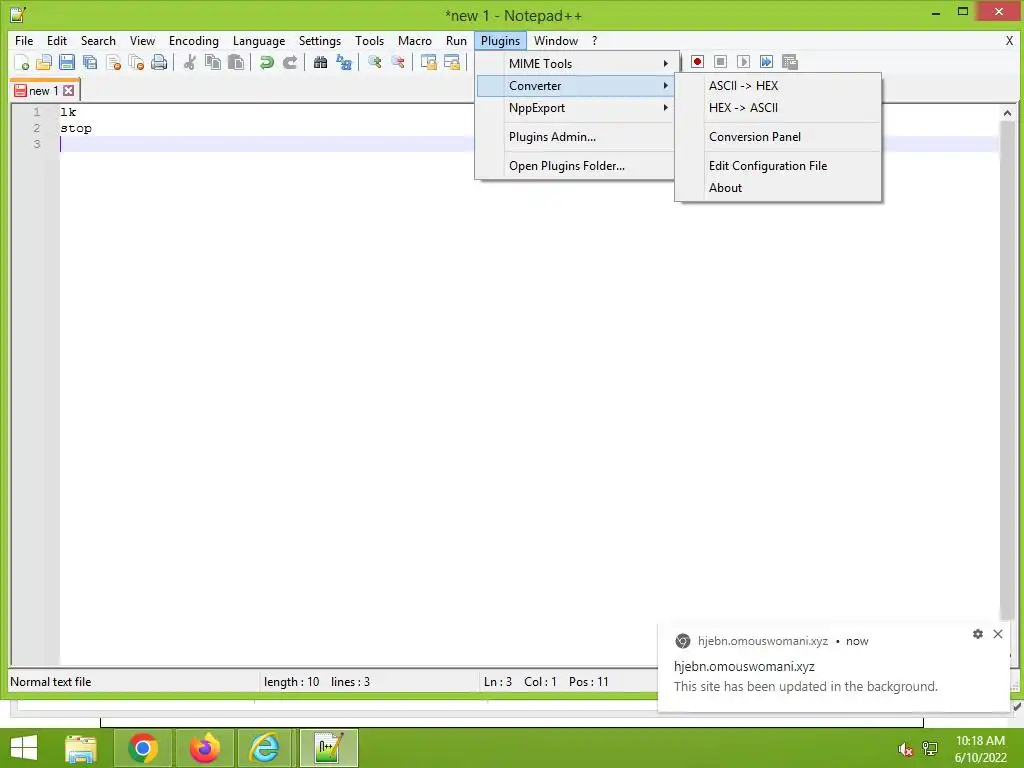Click the Windows Start button

(x=24, y=748)
